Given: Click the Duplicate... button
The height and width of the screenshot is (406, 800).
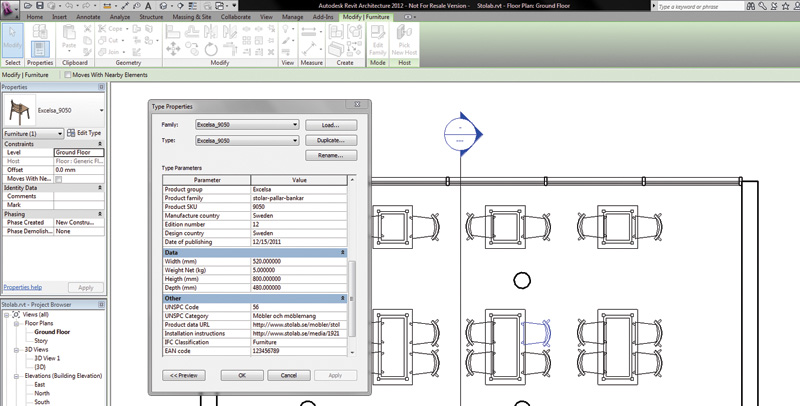Looking at the screenshot, I should pos(330,141).
